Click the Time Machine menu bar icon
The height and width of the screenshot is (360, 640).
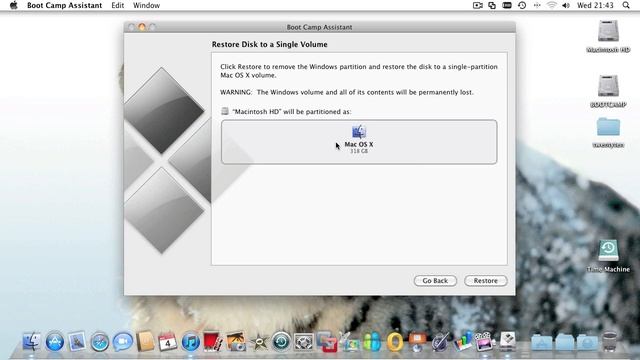pyautogui.click(x=522, y=5)
